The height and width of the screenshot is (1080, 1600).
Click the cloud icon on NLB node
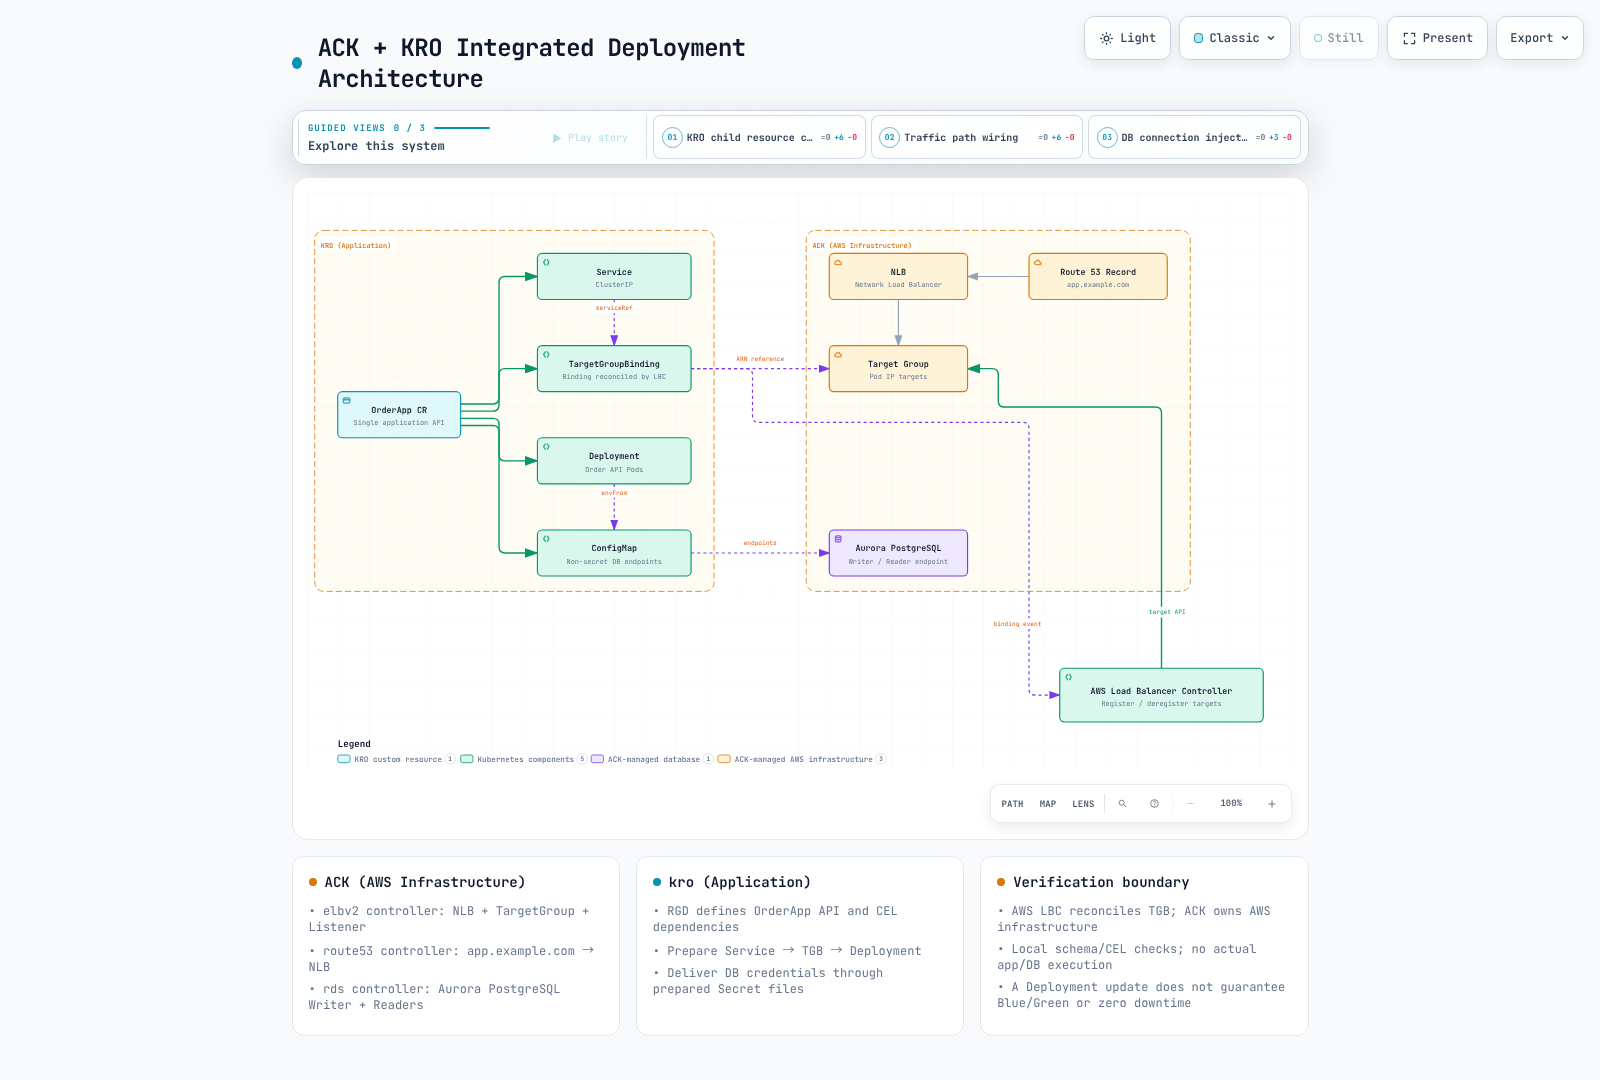coord(838,263)
